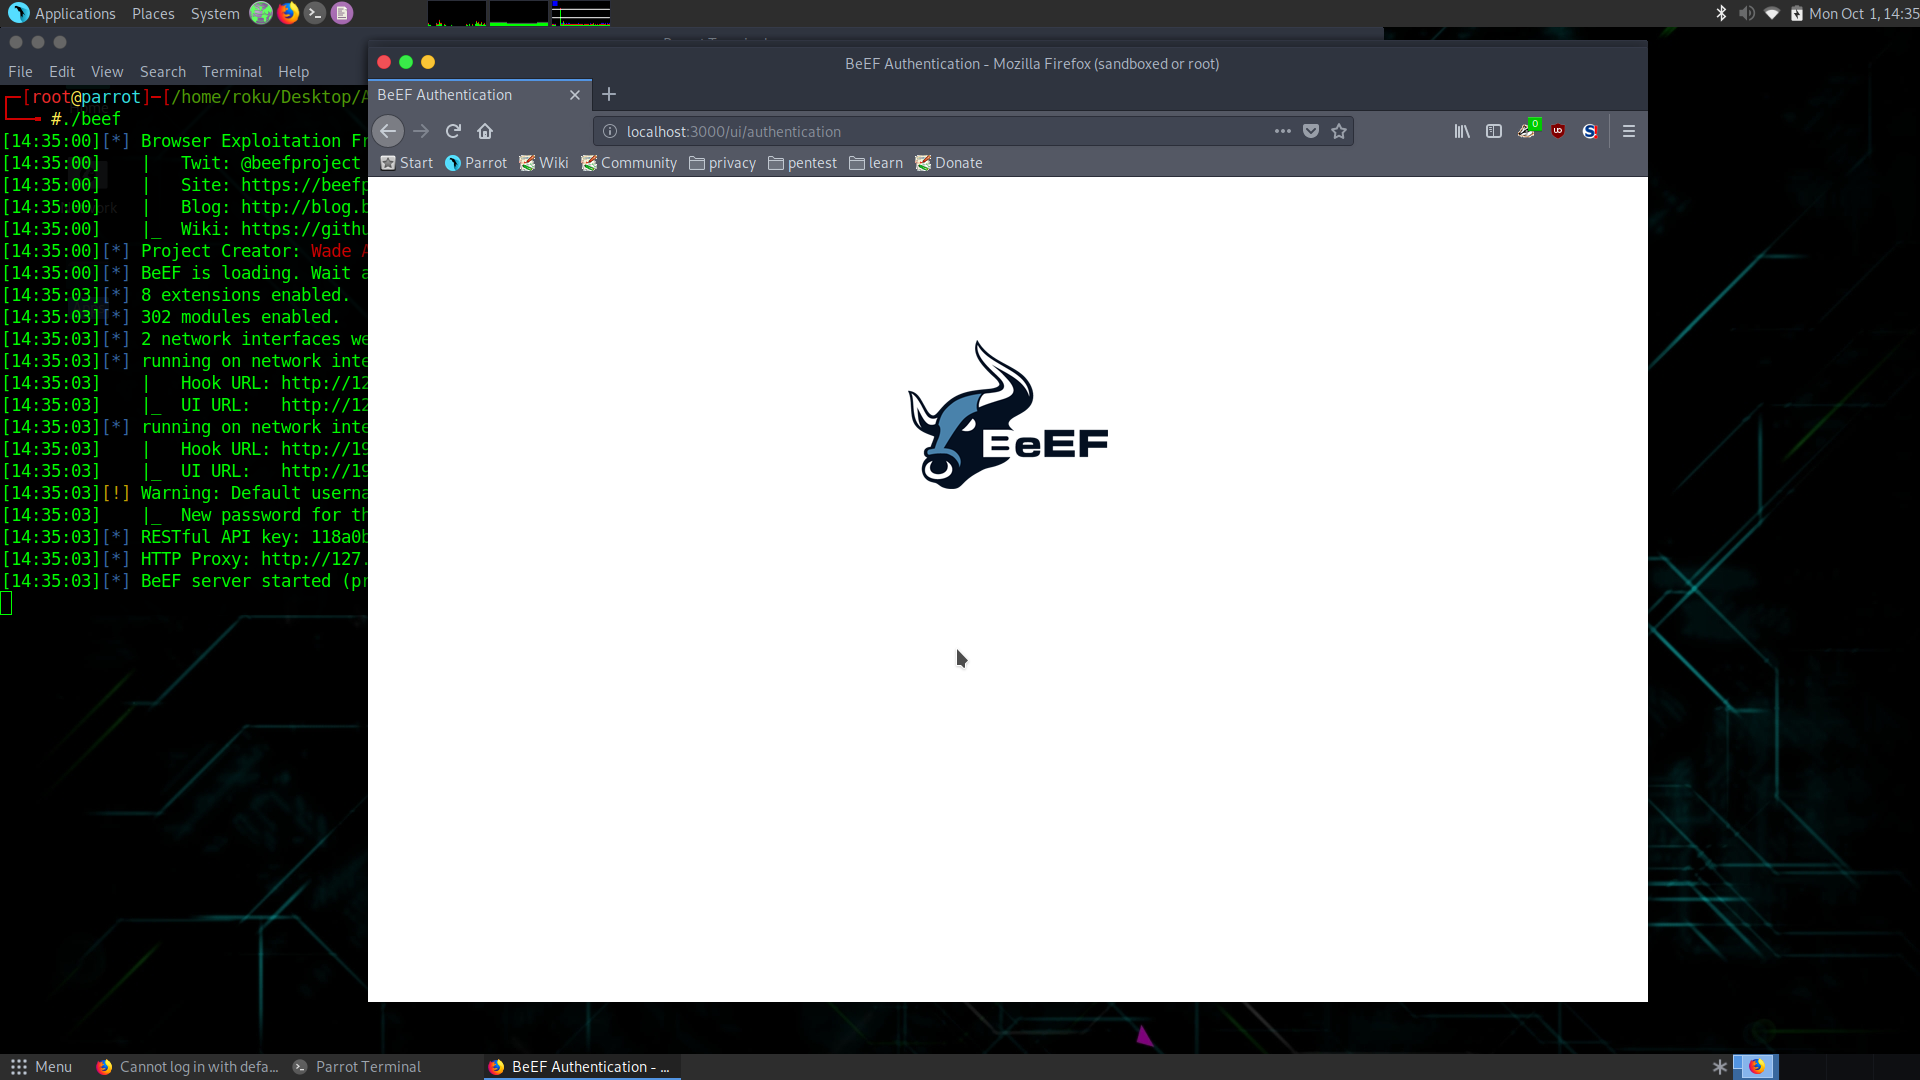Launch the terminal from the top panel
The width and height of the screenshot is (1920, 1080).
coord(314,13)
